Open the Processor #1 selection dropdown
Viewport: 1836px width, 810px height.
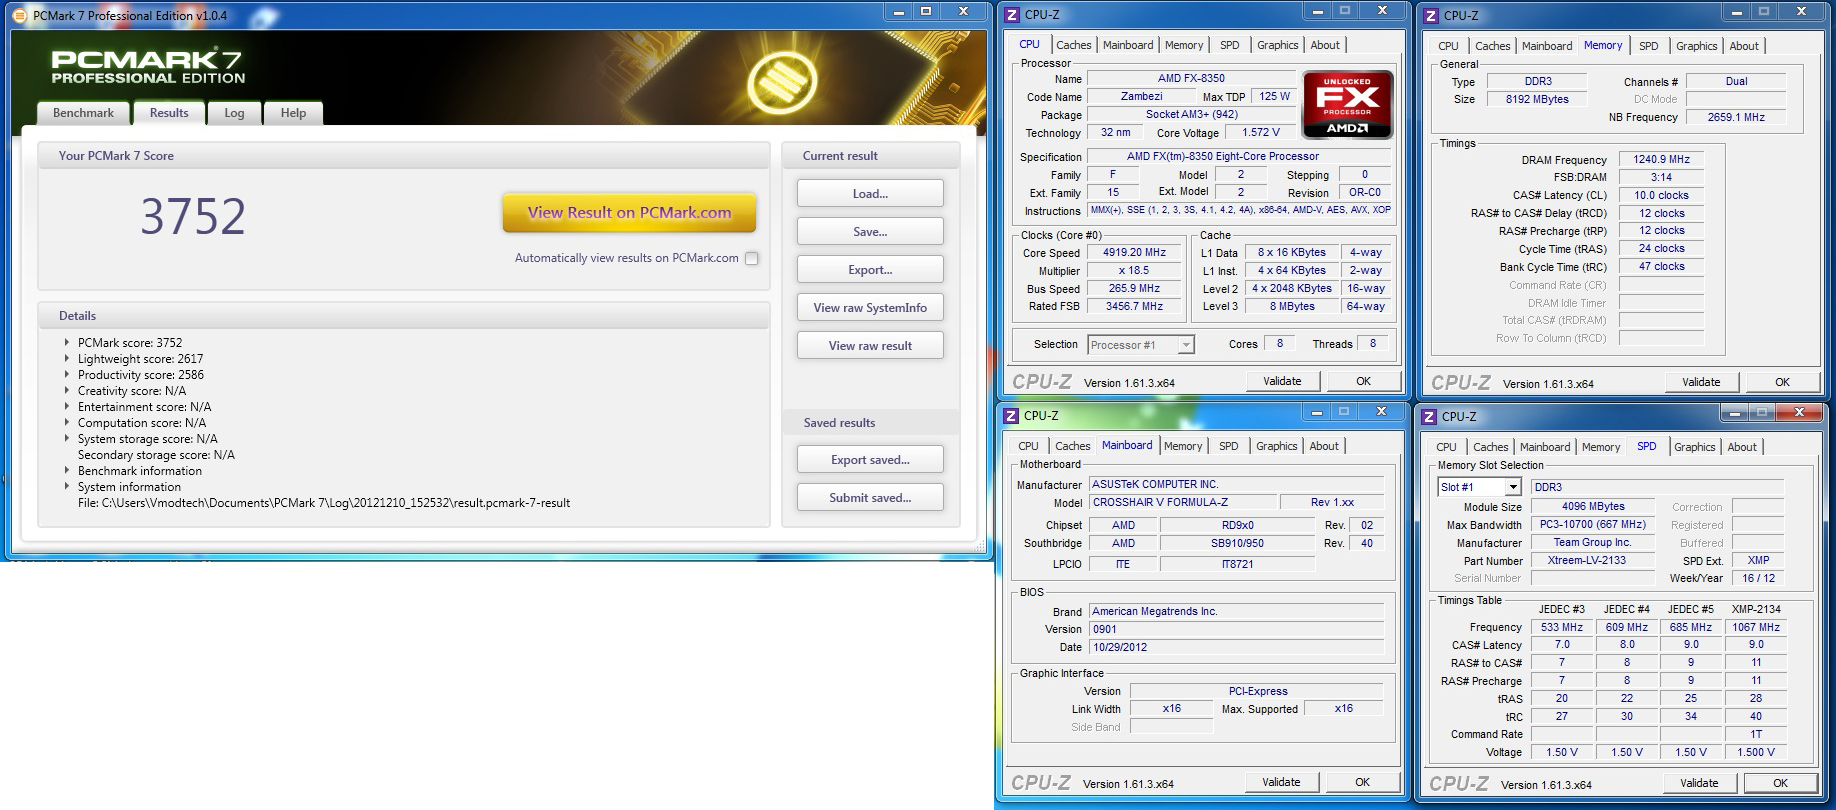(1186, 345)
